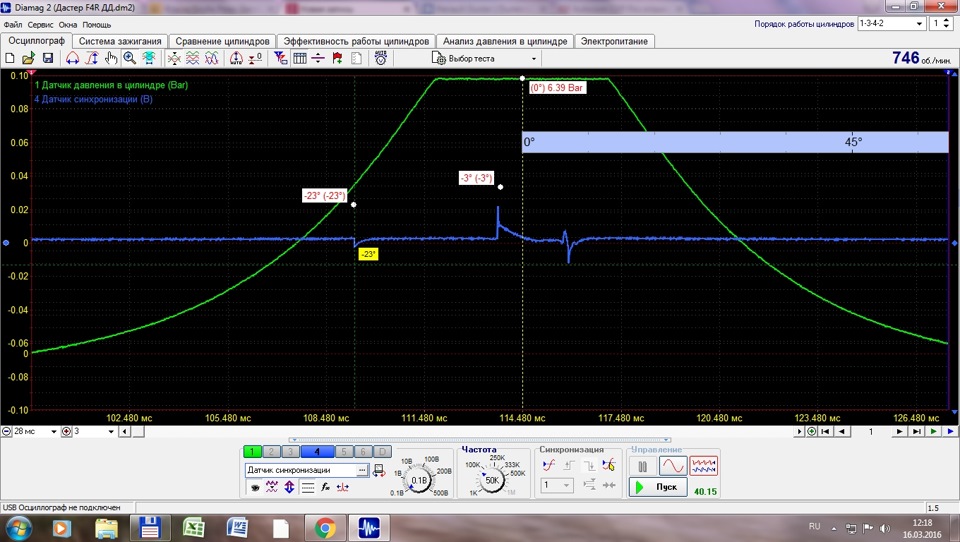
Task: Click the red flag marker icon
Action: coord(337,58)
